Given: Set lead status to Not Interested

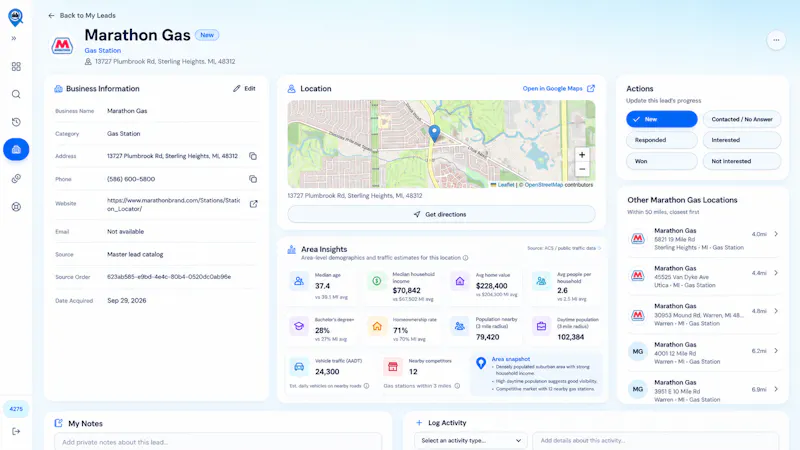Looking at the screenshot, I should pos(742,161).
